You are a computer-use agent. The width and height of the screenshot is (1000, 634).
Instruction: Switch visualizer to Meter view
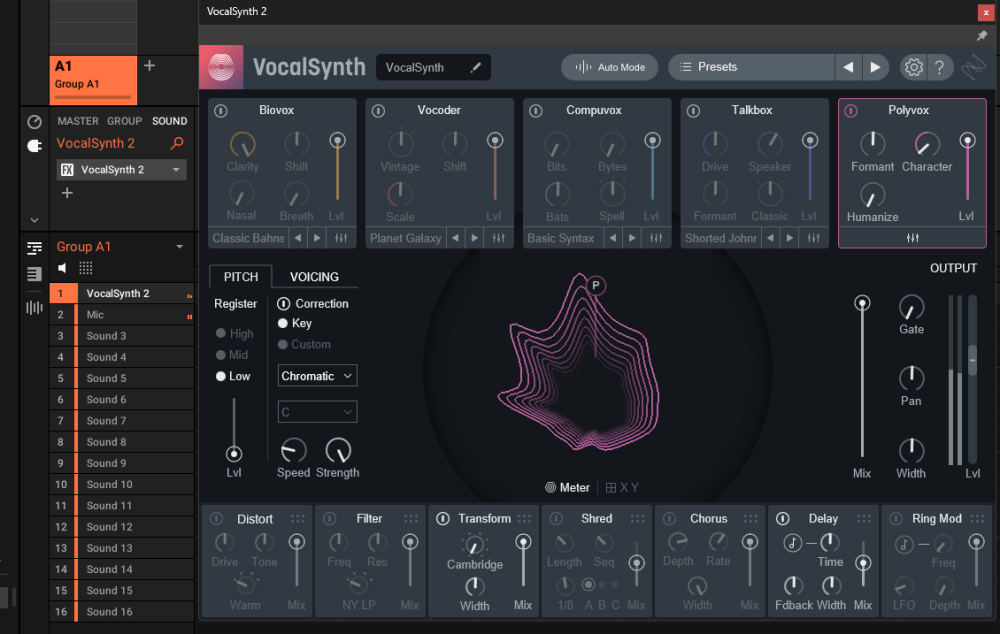click(x=567, y=487)
